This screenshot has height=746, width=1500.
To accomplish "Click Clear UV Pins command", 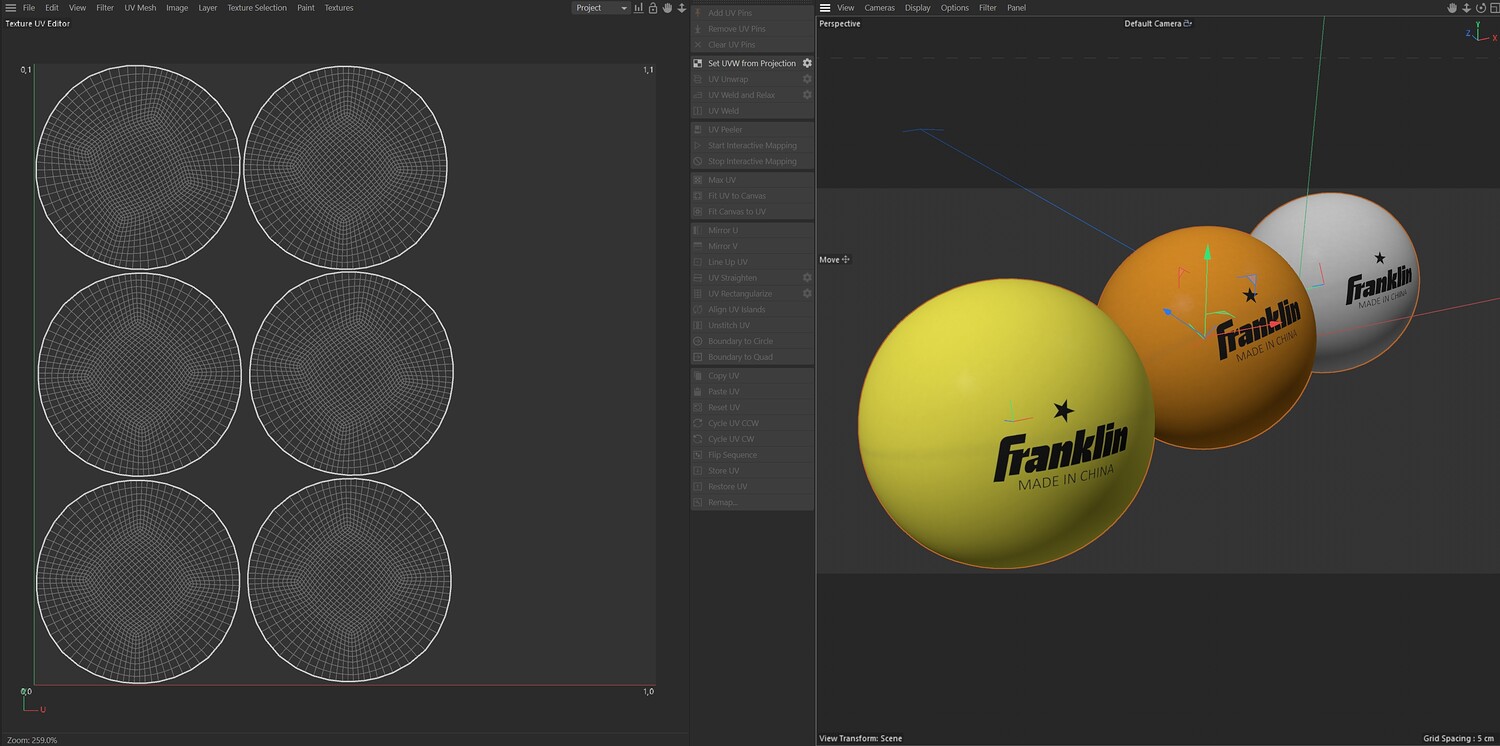I will (752, 45).
